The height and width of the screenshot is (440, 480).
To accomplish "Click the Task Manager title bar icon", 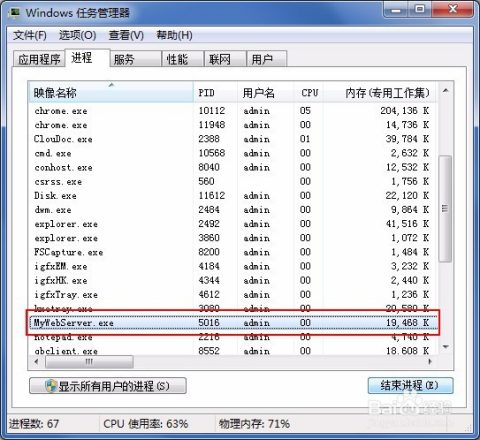I will click(15, 13).
